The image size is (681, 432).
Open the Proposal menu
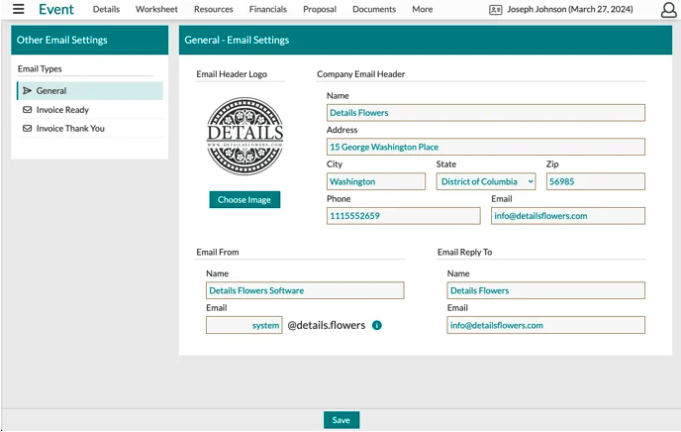pos(320,9)
